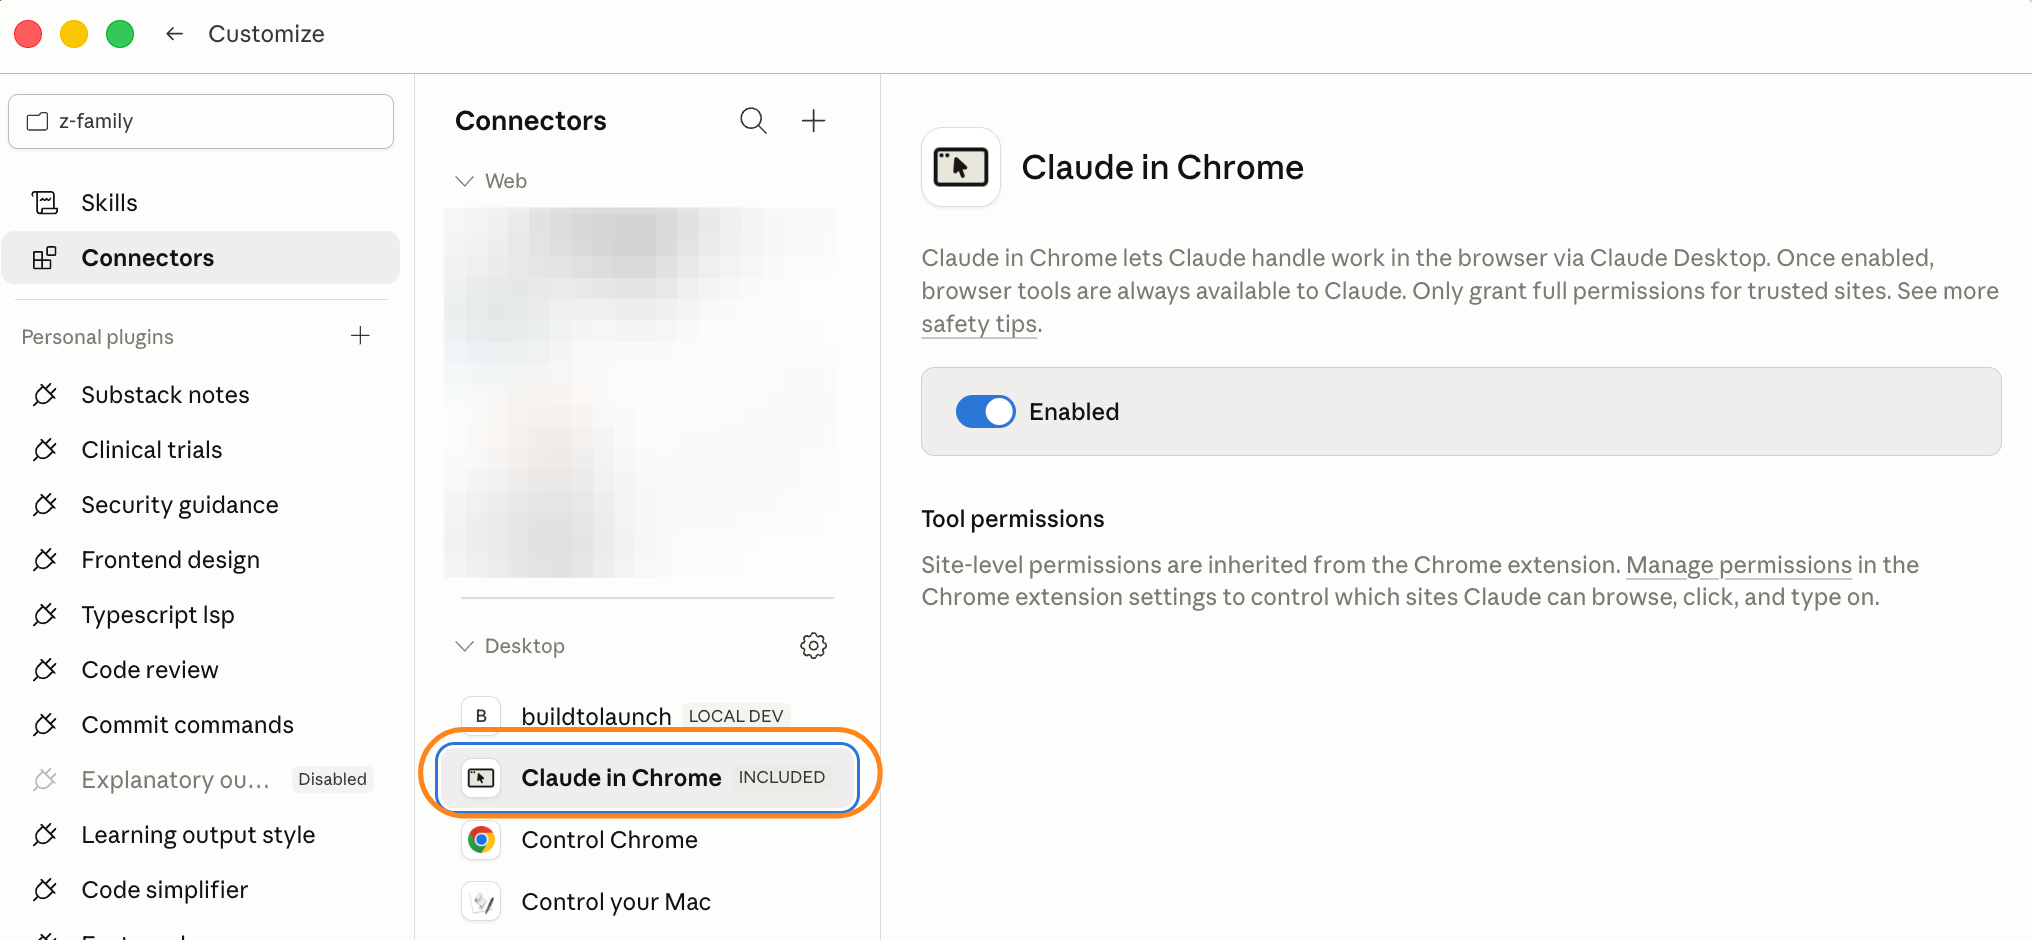Collapse the Web connectors section
The width and height of the screenshot is (2032, 940).
(464, 181)
